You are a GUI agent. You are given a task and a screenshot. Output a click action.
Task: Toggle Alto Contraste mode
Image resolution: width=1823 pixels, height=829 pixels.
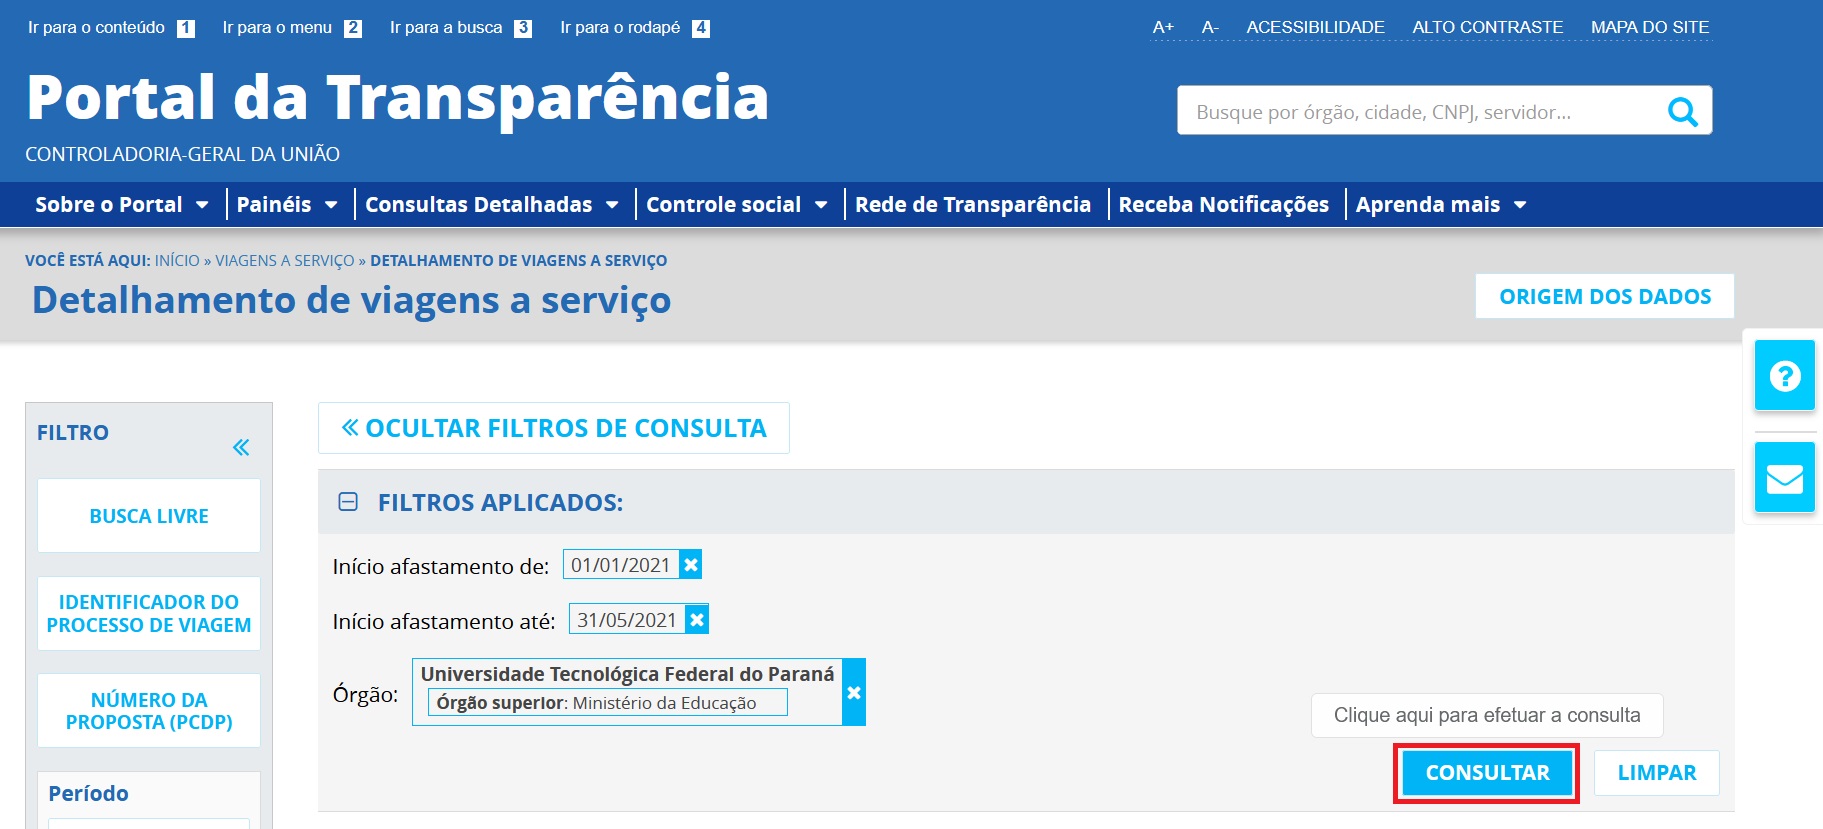pyautogui.click(x=1487, y=28)
